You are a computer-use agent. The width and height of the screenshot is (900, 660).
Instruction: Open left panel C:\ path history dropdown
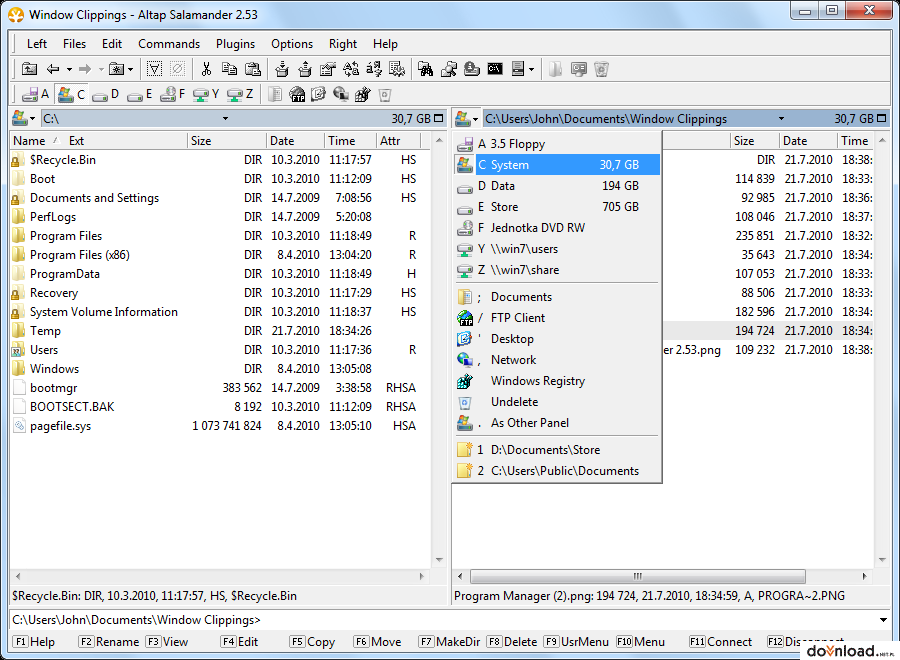(226, 119)
